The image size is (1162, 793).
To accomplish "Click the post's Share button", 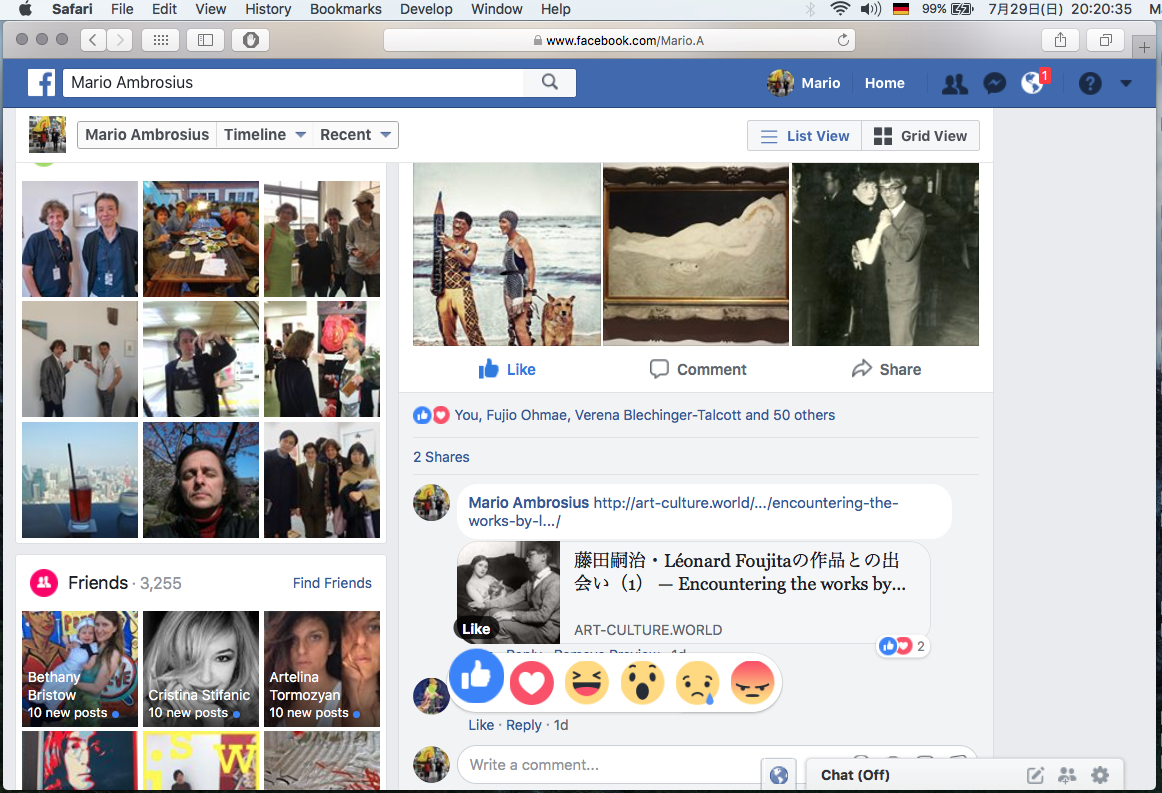I will [x=886, y=369].
